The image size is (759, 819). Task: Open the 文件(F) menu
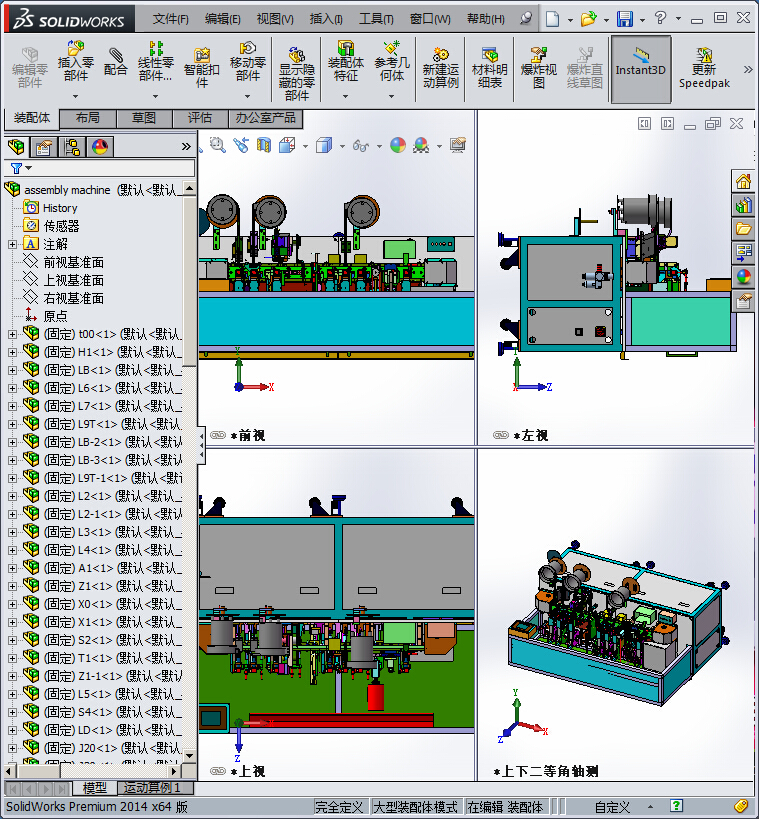[x=170, y=19]
